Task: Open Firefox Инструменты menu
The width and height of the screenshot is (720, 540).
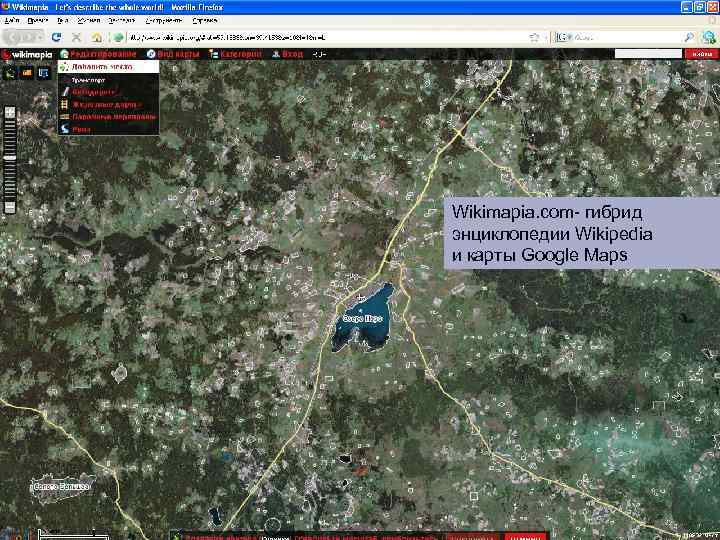Action: point(163,21)
